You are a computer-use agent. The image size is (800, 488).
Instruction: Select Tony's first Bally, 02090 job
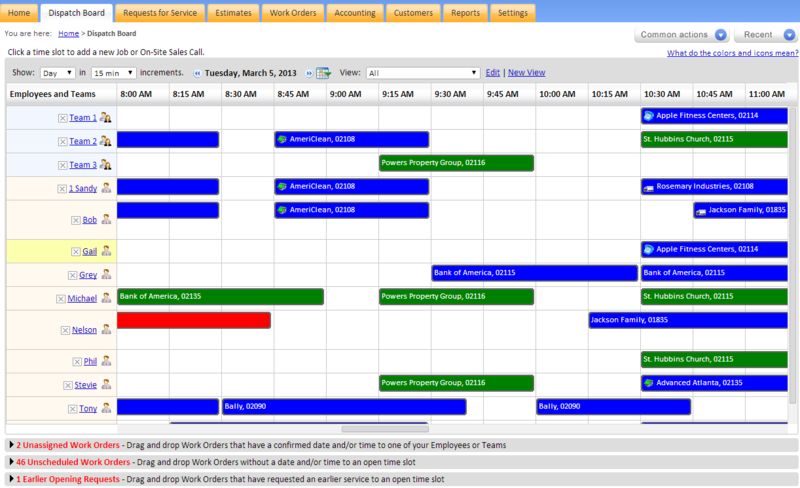coord(344,407)
